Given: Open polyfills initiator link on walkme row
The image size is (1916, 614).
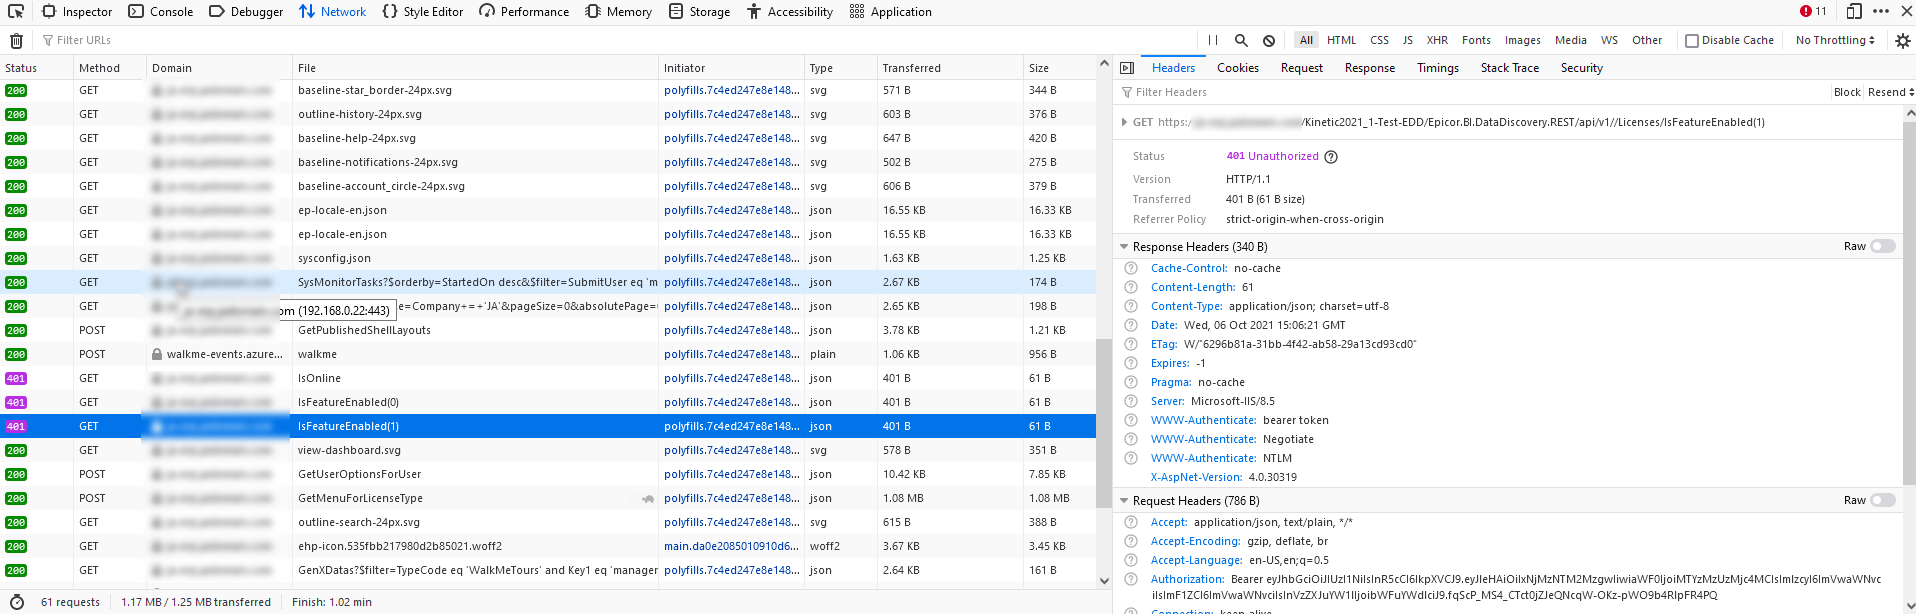Looking at the screenshot, I should (732, 354).
